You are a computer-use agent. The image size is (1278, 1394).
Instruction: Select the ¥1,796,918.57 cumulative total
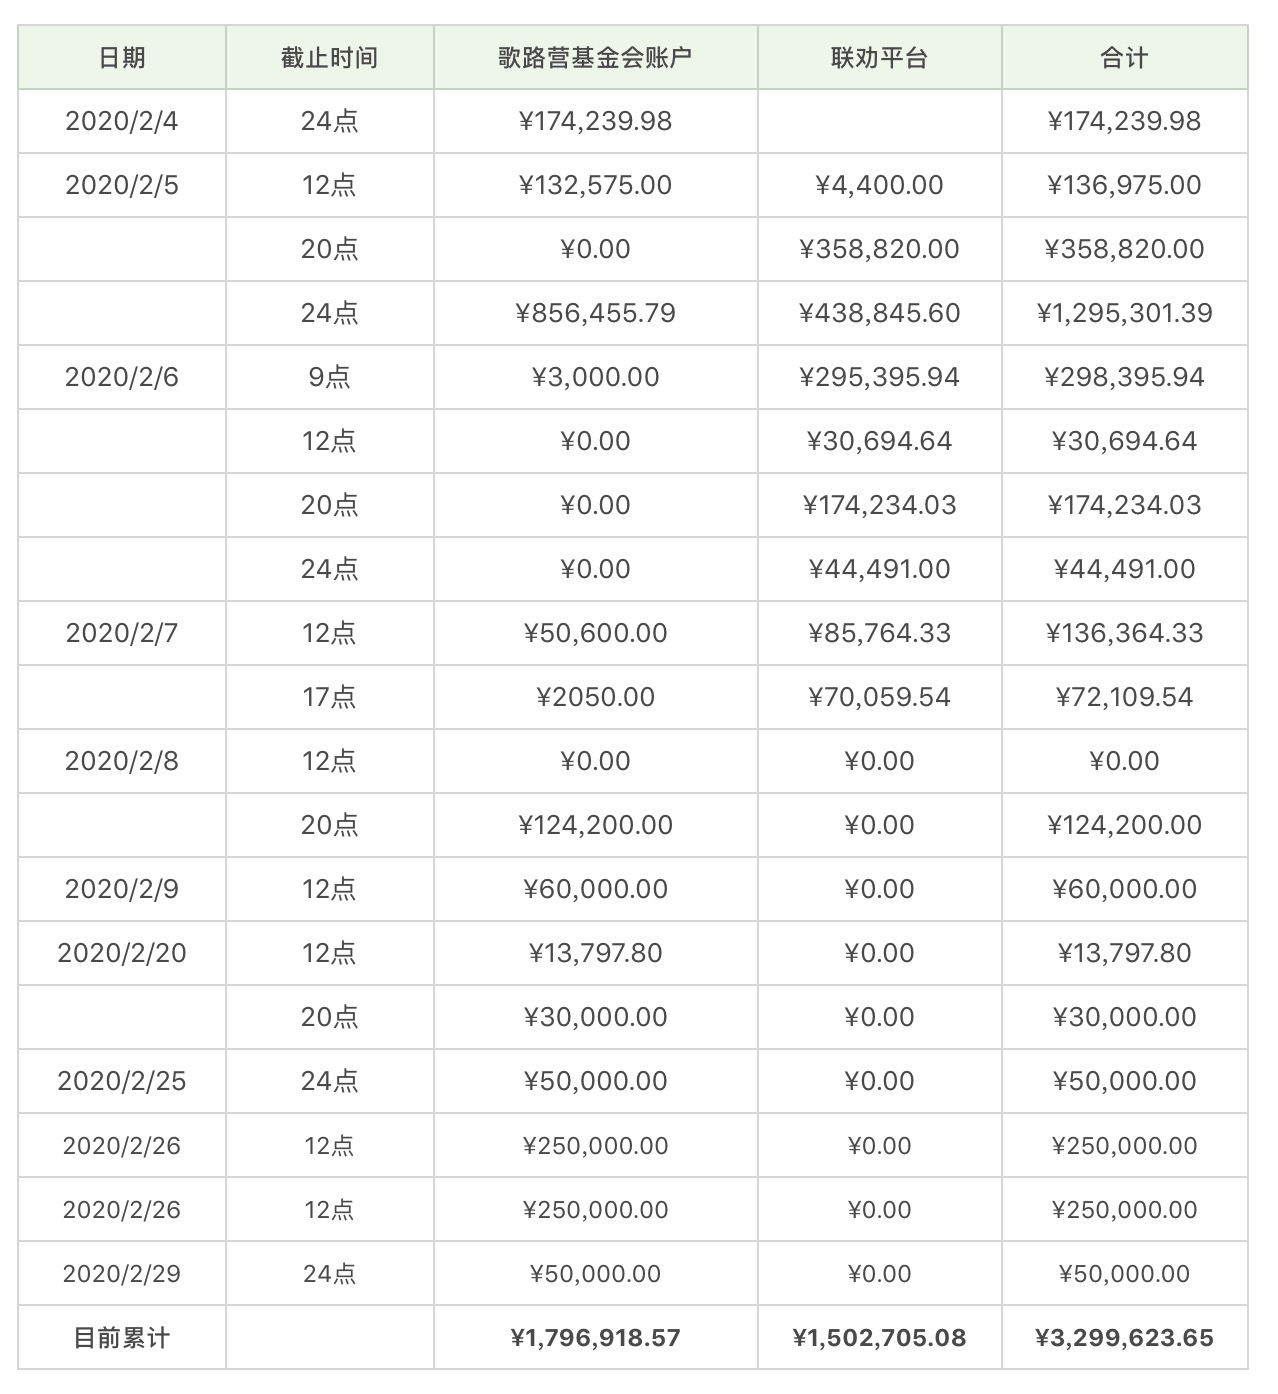(x=595, y=1338)
